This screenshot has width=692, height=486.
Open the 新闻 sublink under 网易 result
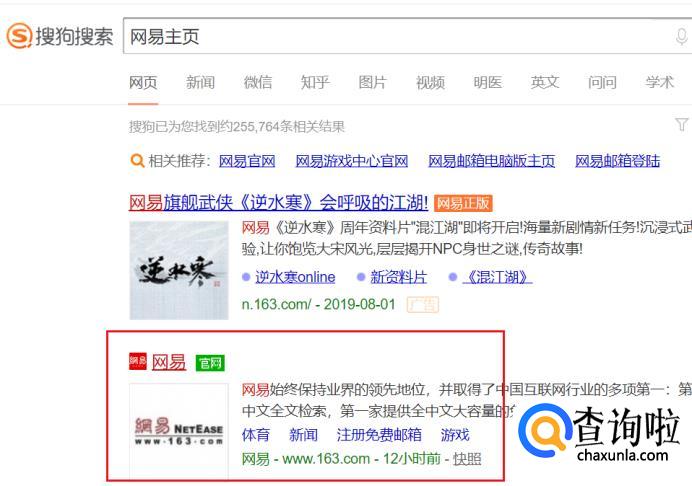(x=303, y=435)
